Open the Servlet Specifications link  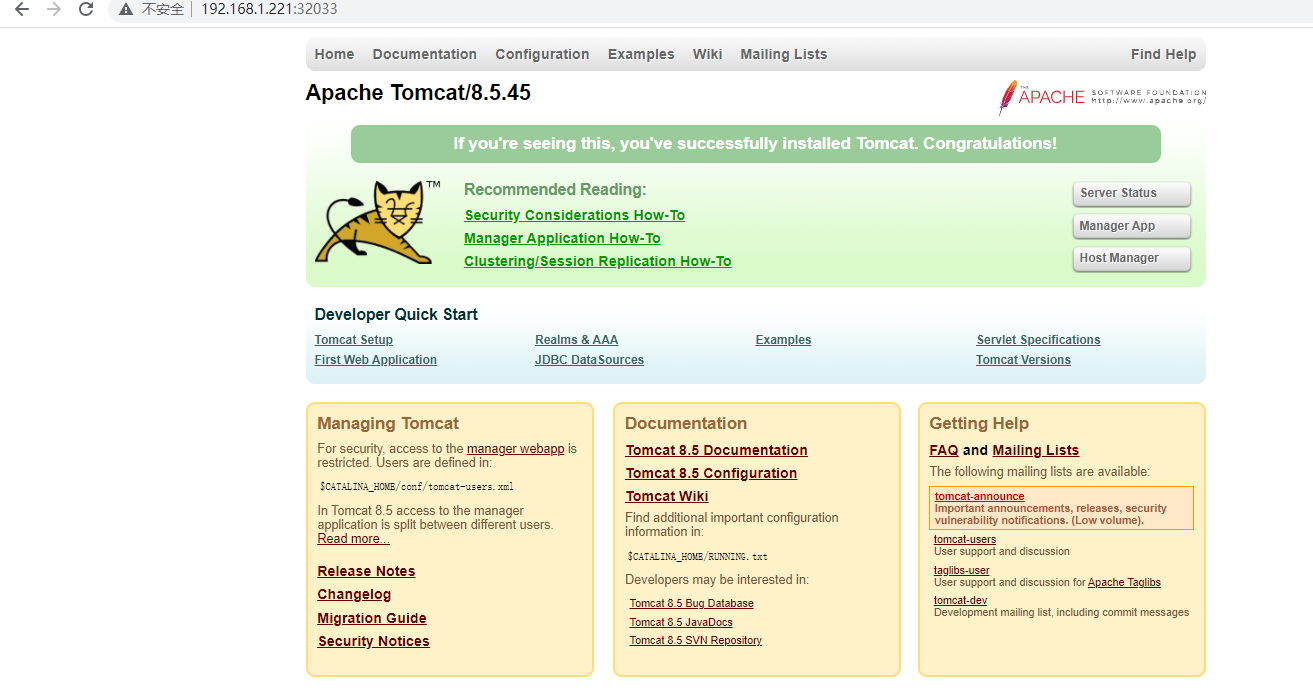(1039, 340)
